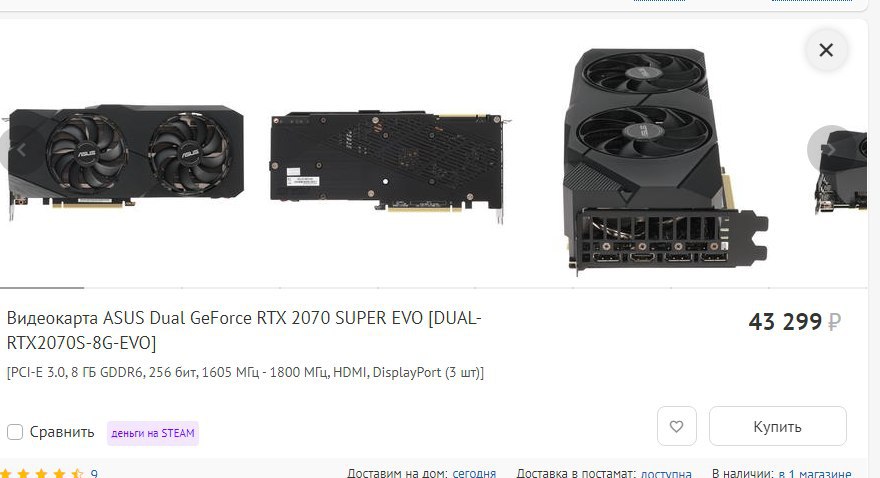Enable the Сравнить checkbox

click(15, 432)
